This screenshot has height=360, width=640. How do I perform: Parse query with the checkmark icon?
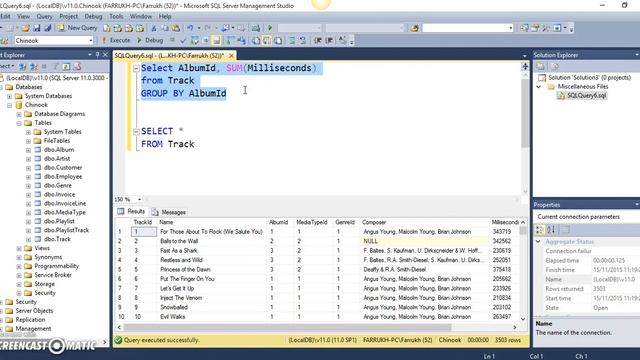coord(183,40)
